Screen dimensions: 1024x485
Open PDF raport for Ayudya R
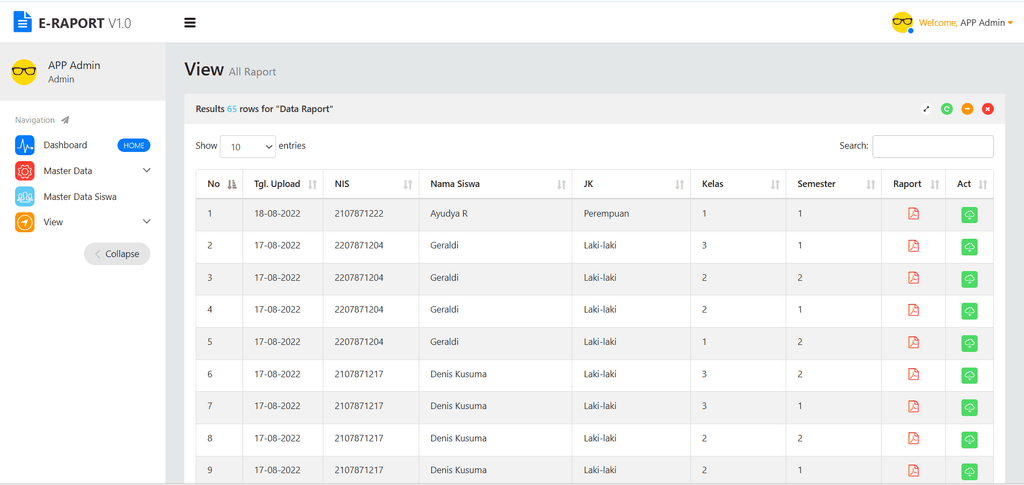coord(913,213)
